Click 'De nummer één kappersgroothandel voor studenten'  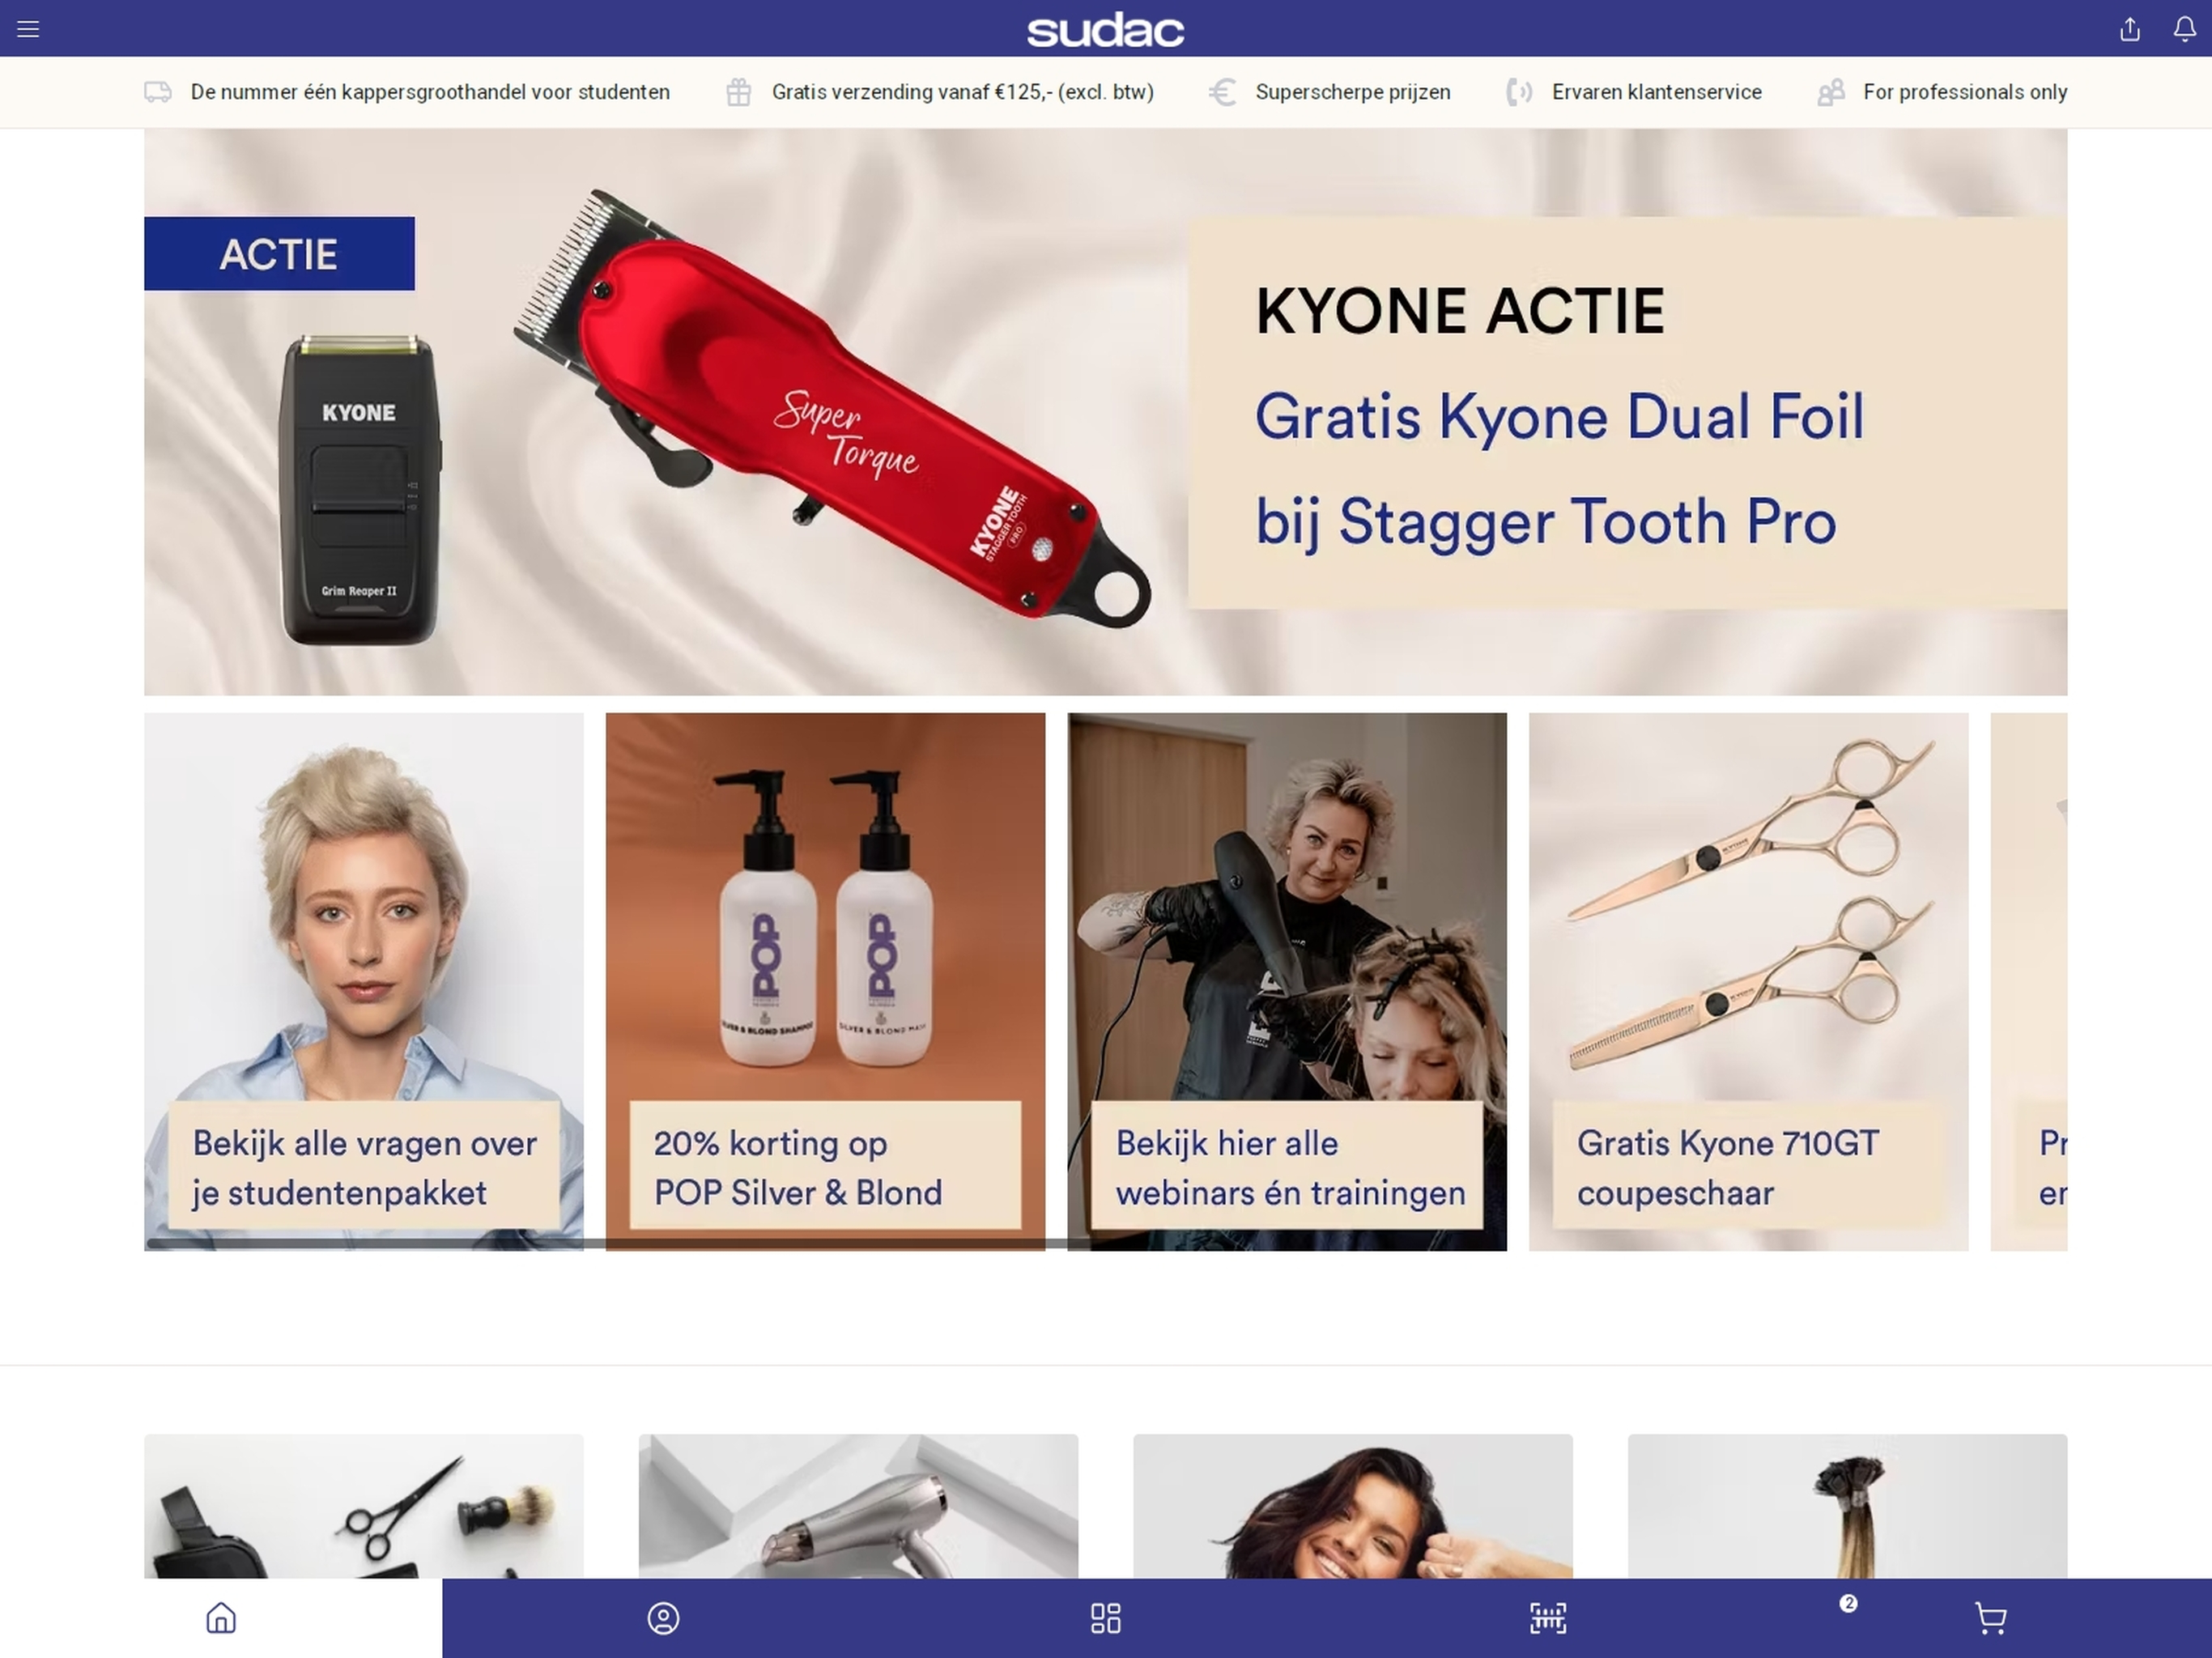(430, 92)
